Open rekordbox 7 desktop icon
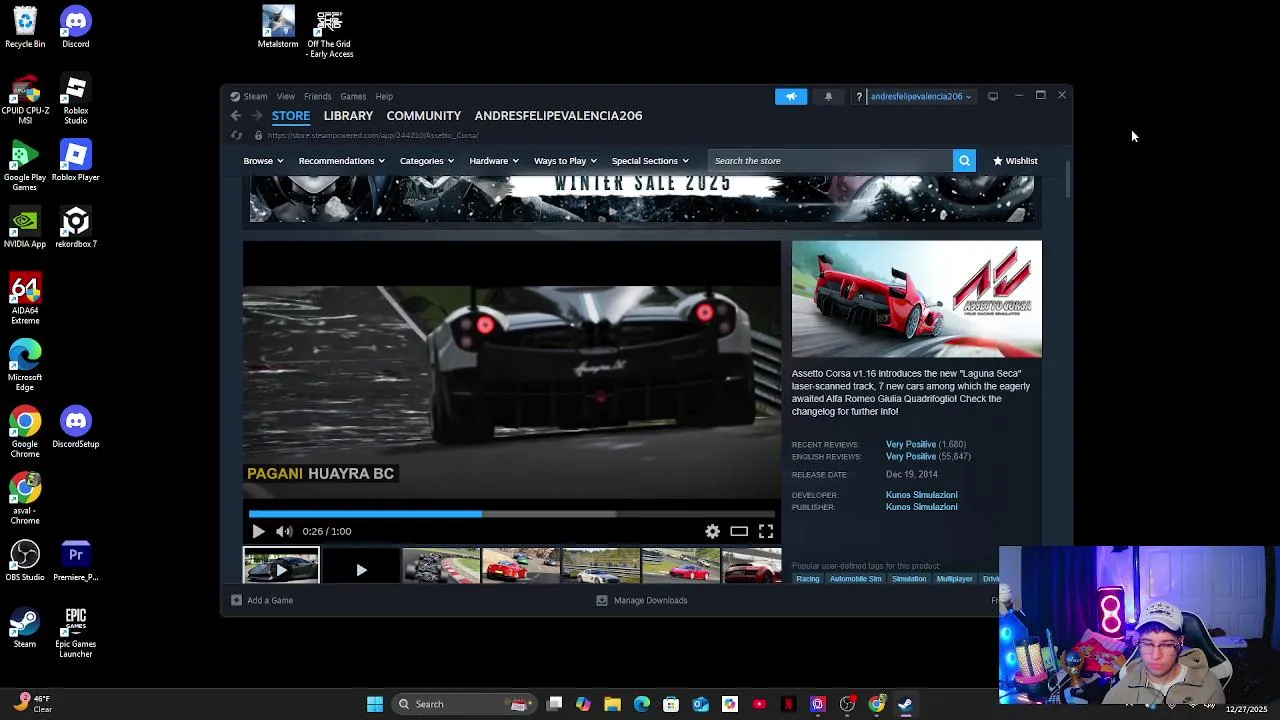Screen dimensions: 1280x720 75,227
